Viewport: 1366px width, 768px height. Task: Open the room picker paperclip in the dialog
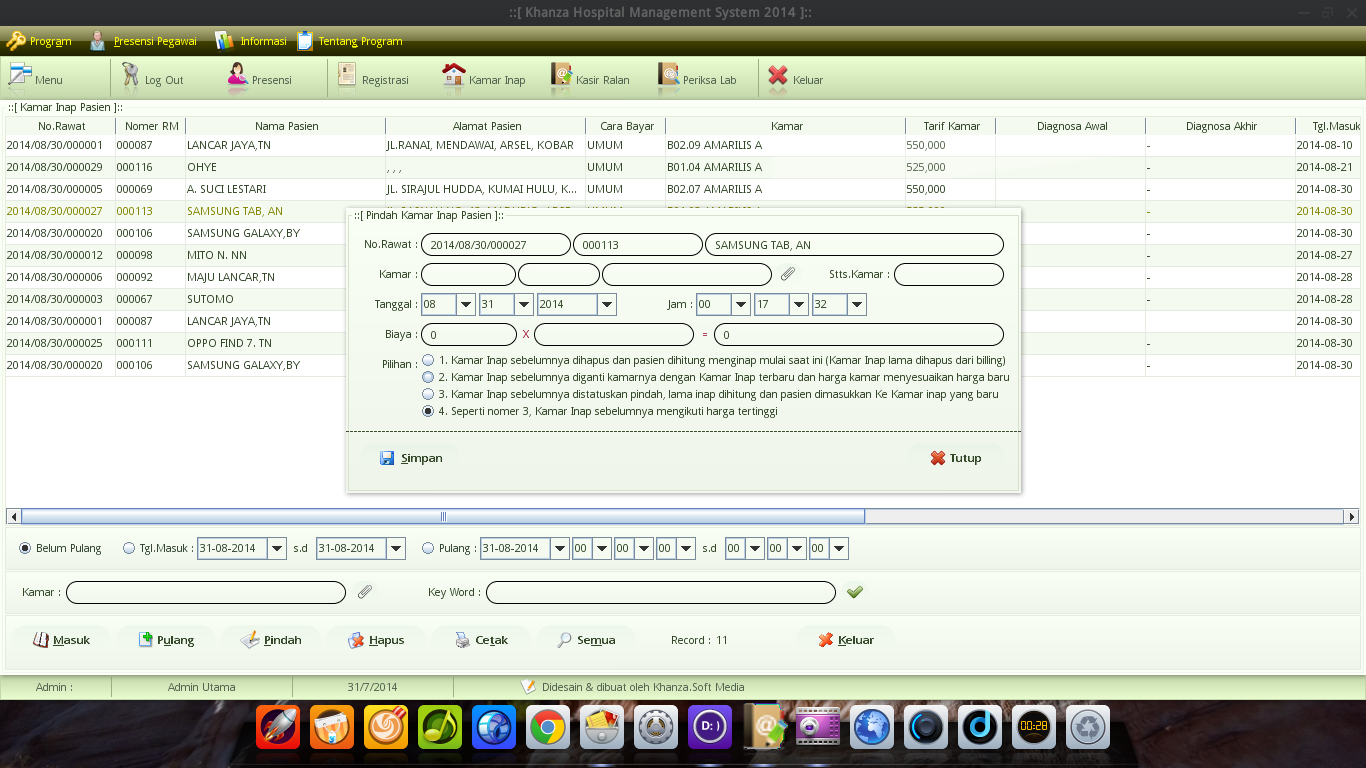tap(789, 273)
